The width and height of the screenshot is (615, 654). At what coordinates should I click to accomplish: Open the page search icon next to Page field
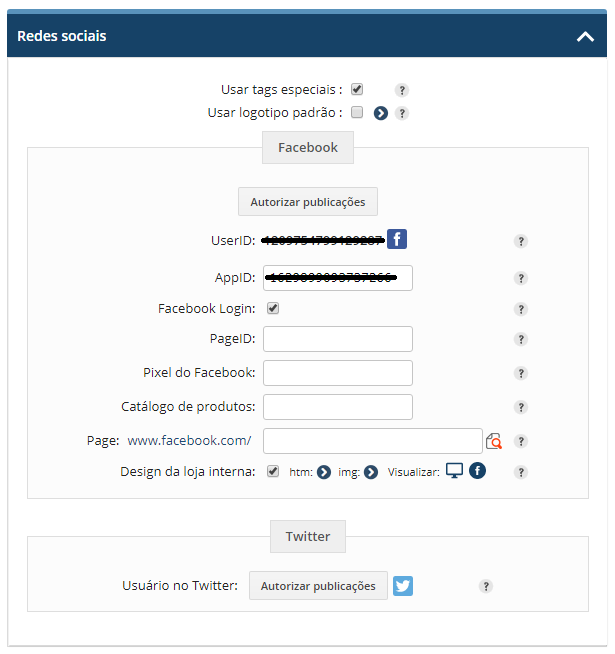pyautogui.click(x=494, y=441)
